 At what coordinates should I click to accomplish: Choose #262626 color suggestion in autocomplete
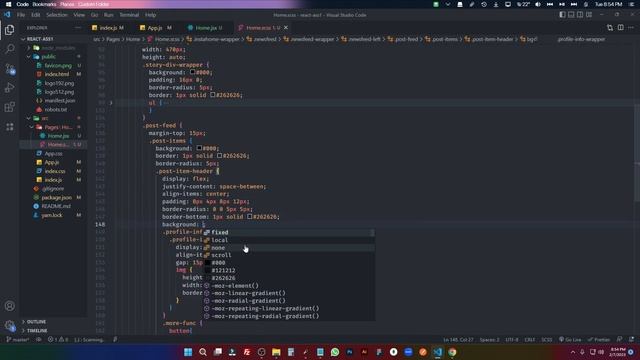tap(289, 278)
